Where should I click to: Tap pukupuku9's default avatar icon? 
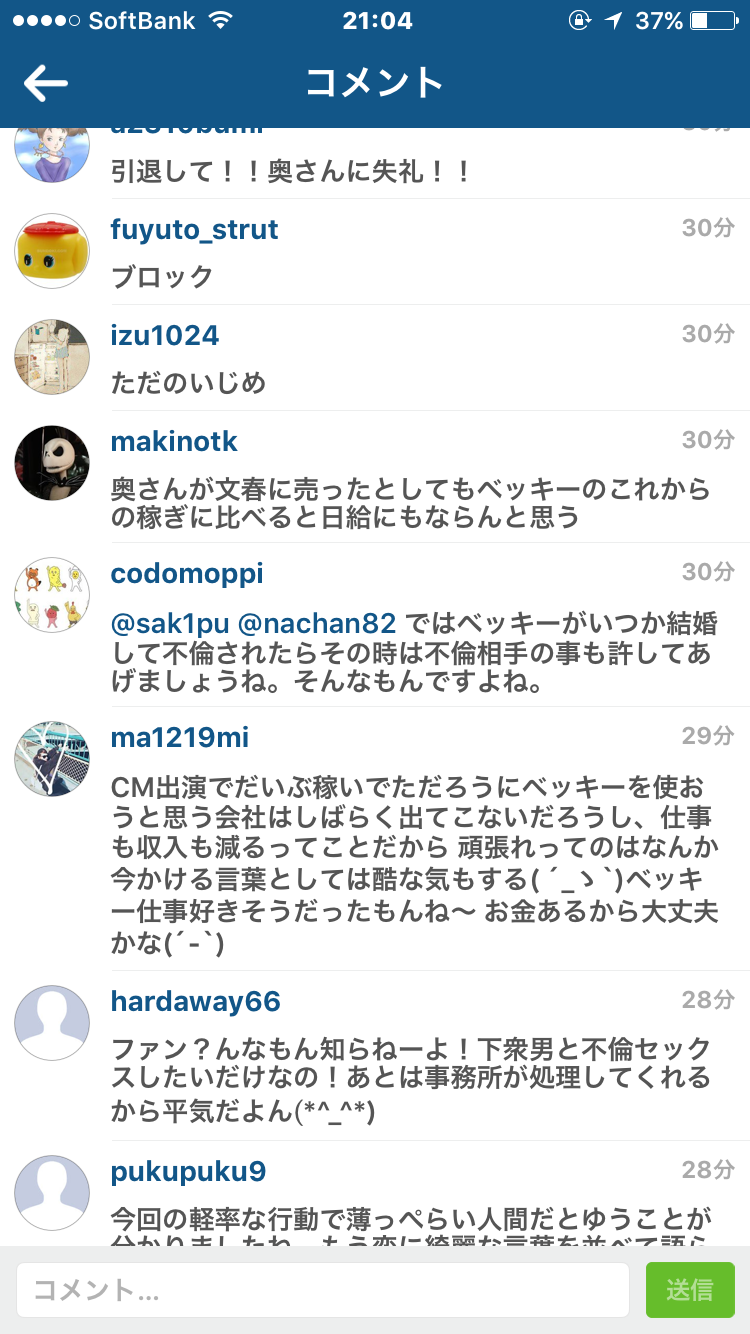click(52, 1193)
